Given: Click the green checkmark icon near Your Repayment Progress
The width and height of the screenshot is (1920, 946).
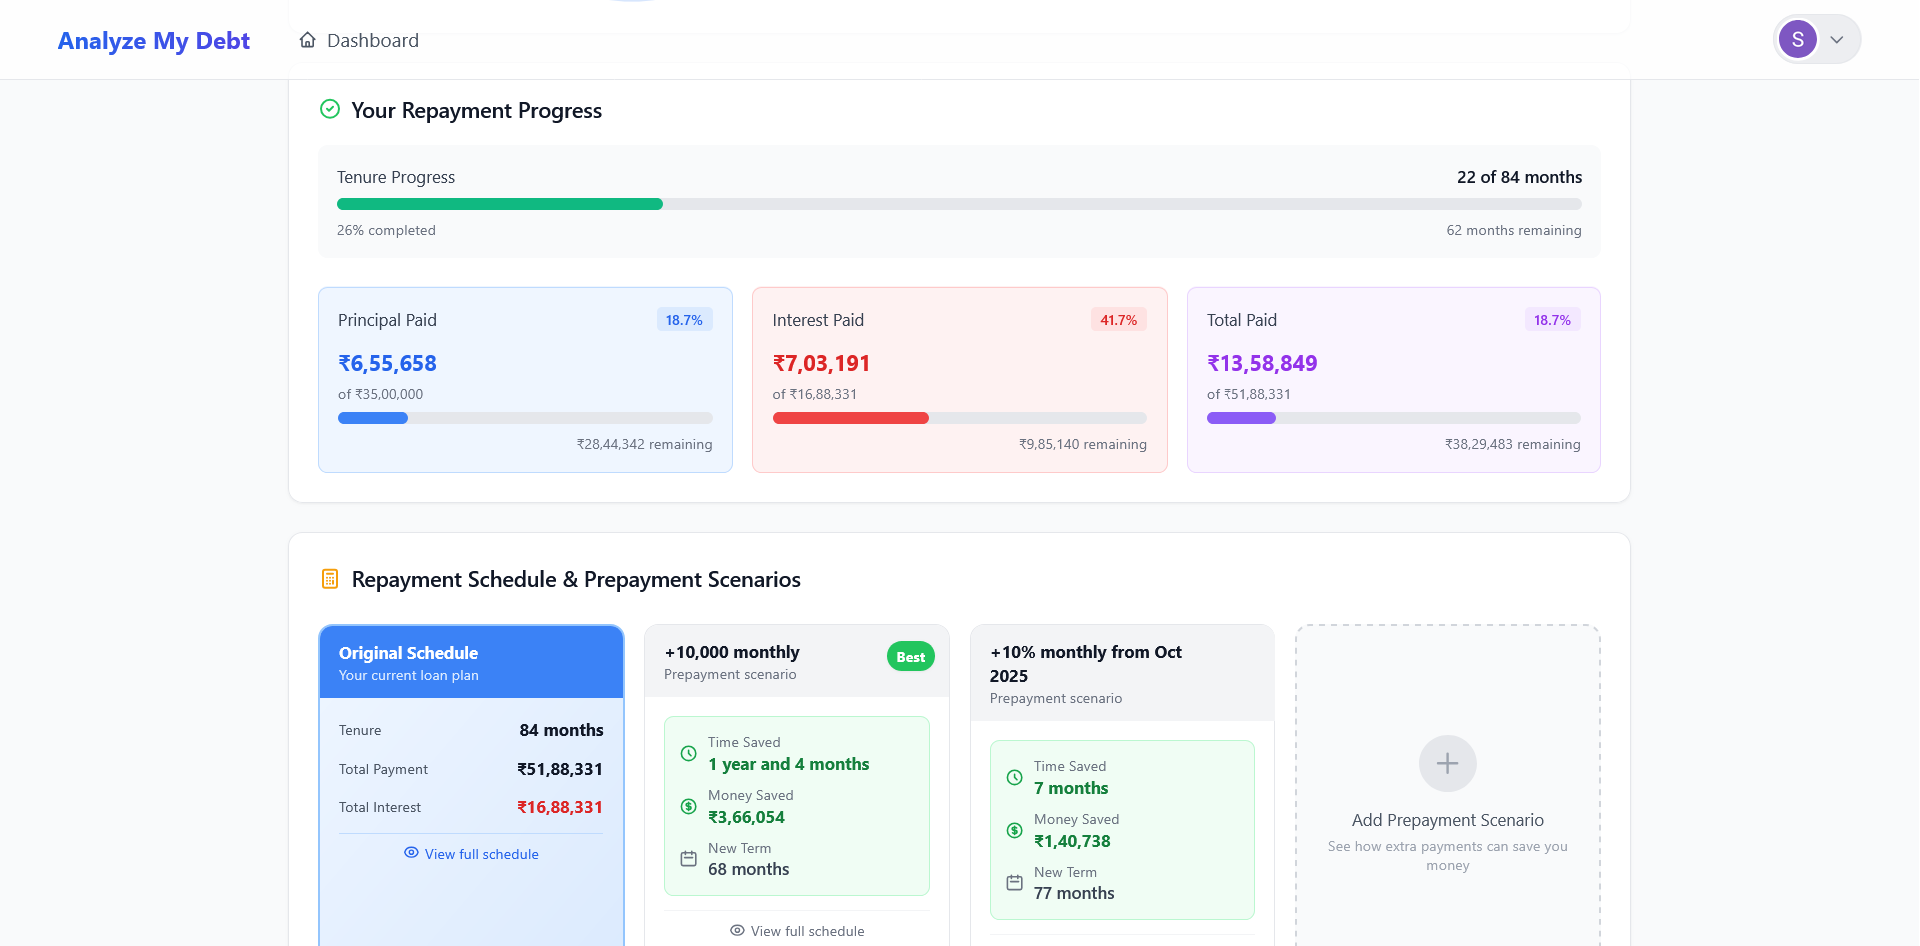Looking at the screenshot, I should click(x=330, y=108).
